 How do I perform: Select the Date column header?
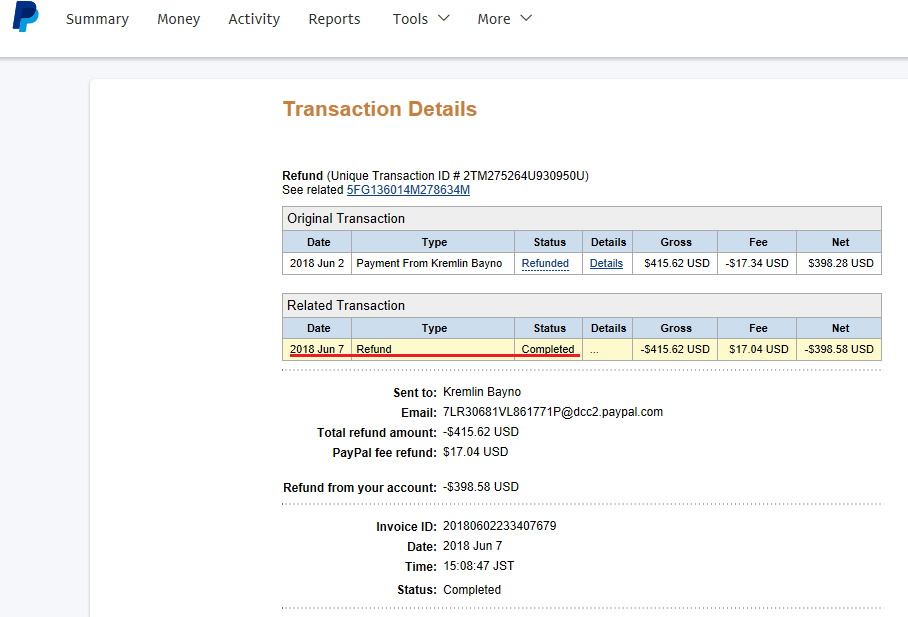pyautogui.click(x=318, y=242)
